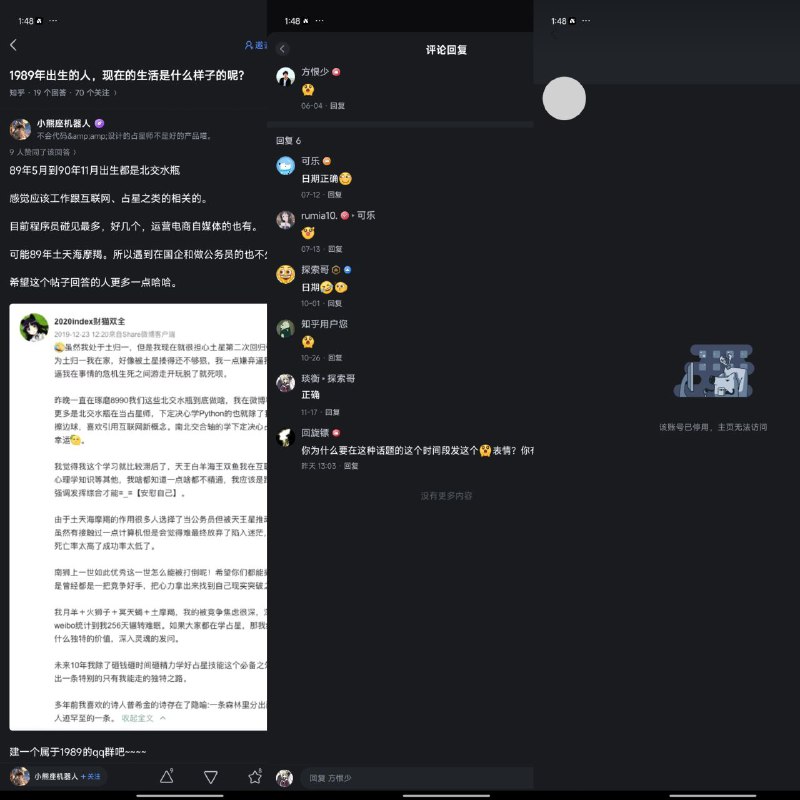Tap the back arrow on the question page
The width and height of the screenshot is (800, 800).
pyautogui.click(x=14, y=45)
